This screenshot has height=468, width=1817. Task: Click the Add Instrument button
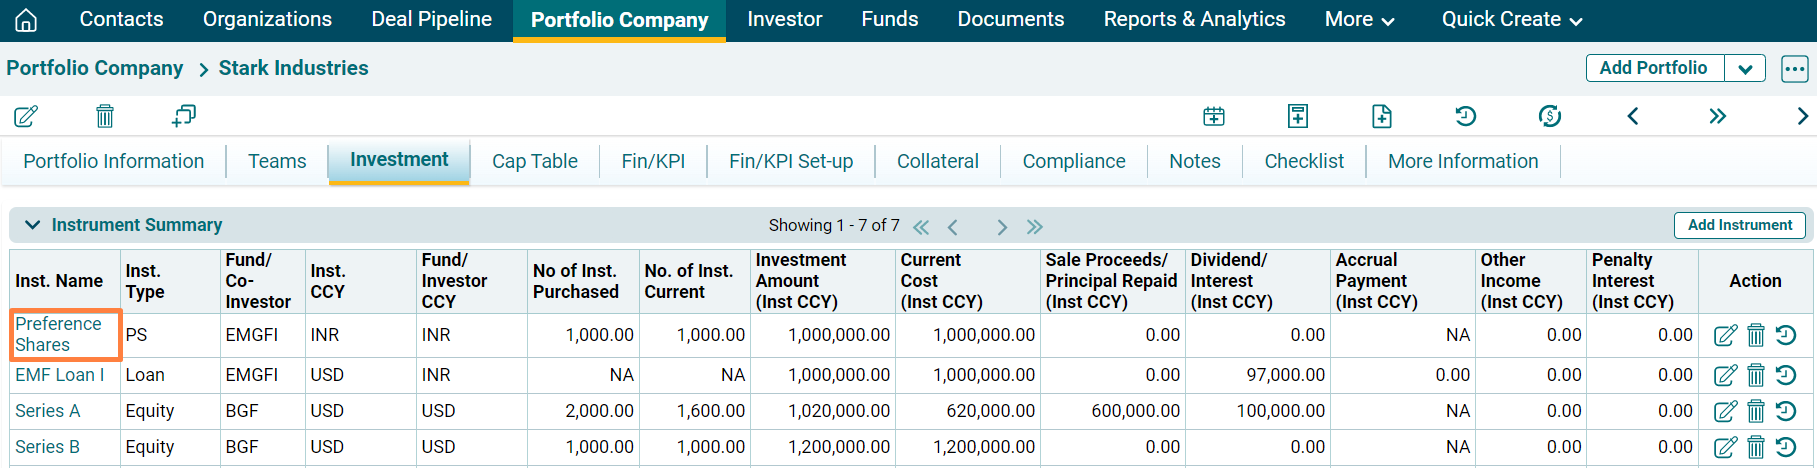[1739, 225]
